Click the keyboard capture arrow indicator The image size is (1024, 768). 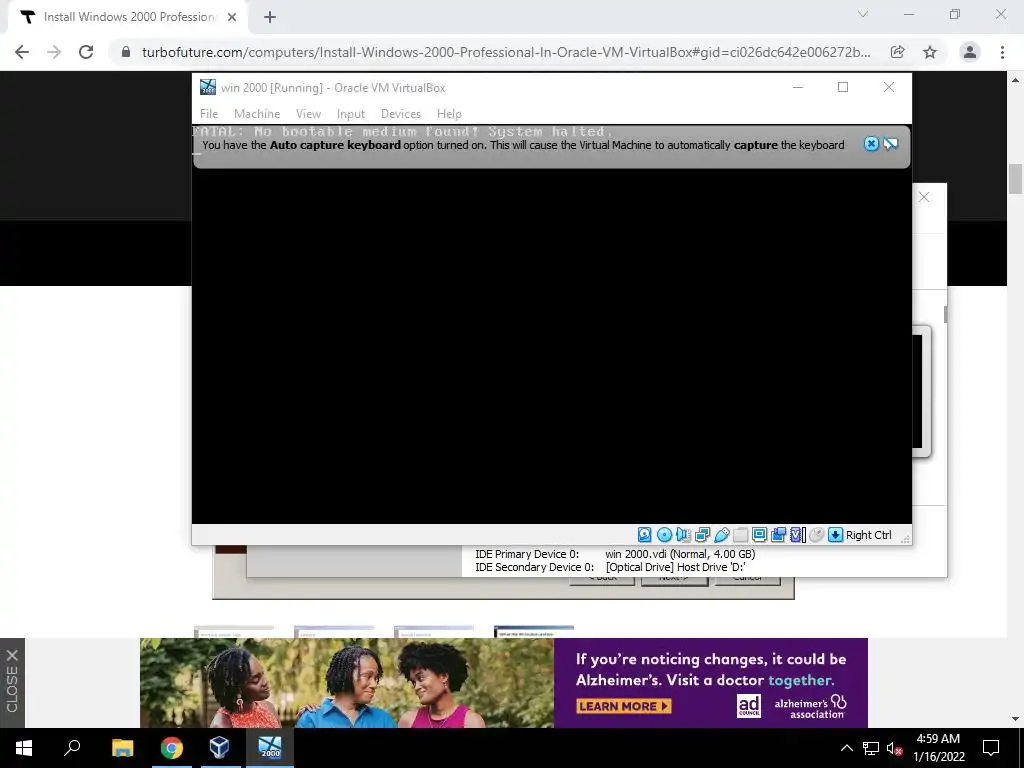pos(835,535)
